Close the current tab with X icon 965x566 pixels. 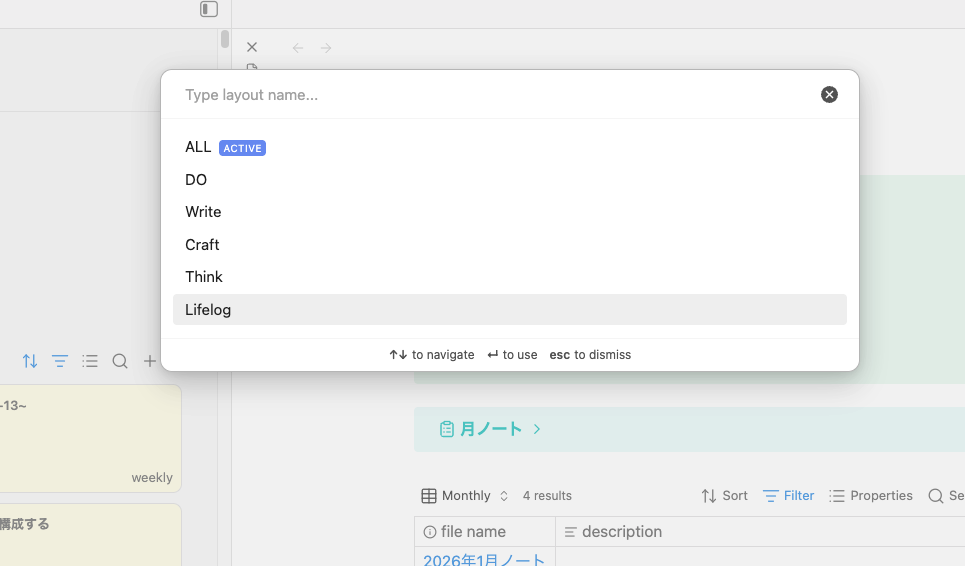[x=252, y=47]
